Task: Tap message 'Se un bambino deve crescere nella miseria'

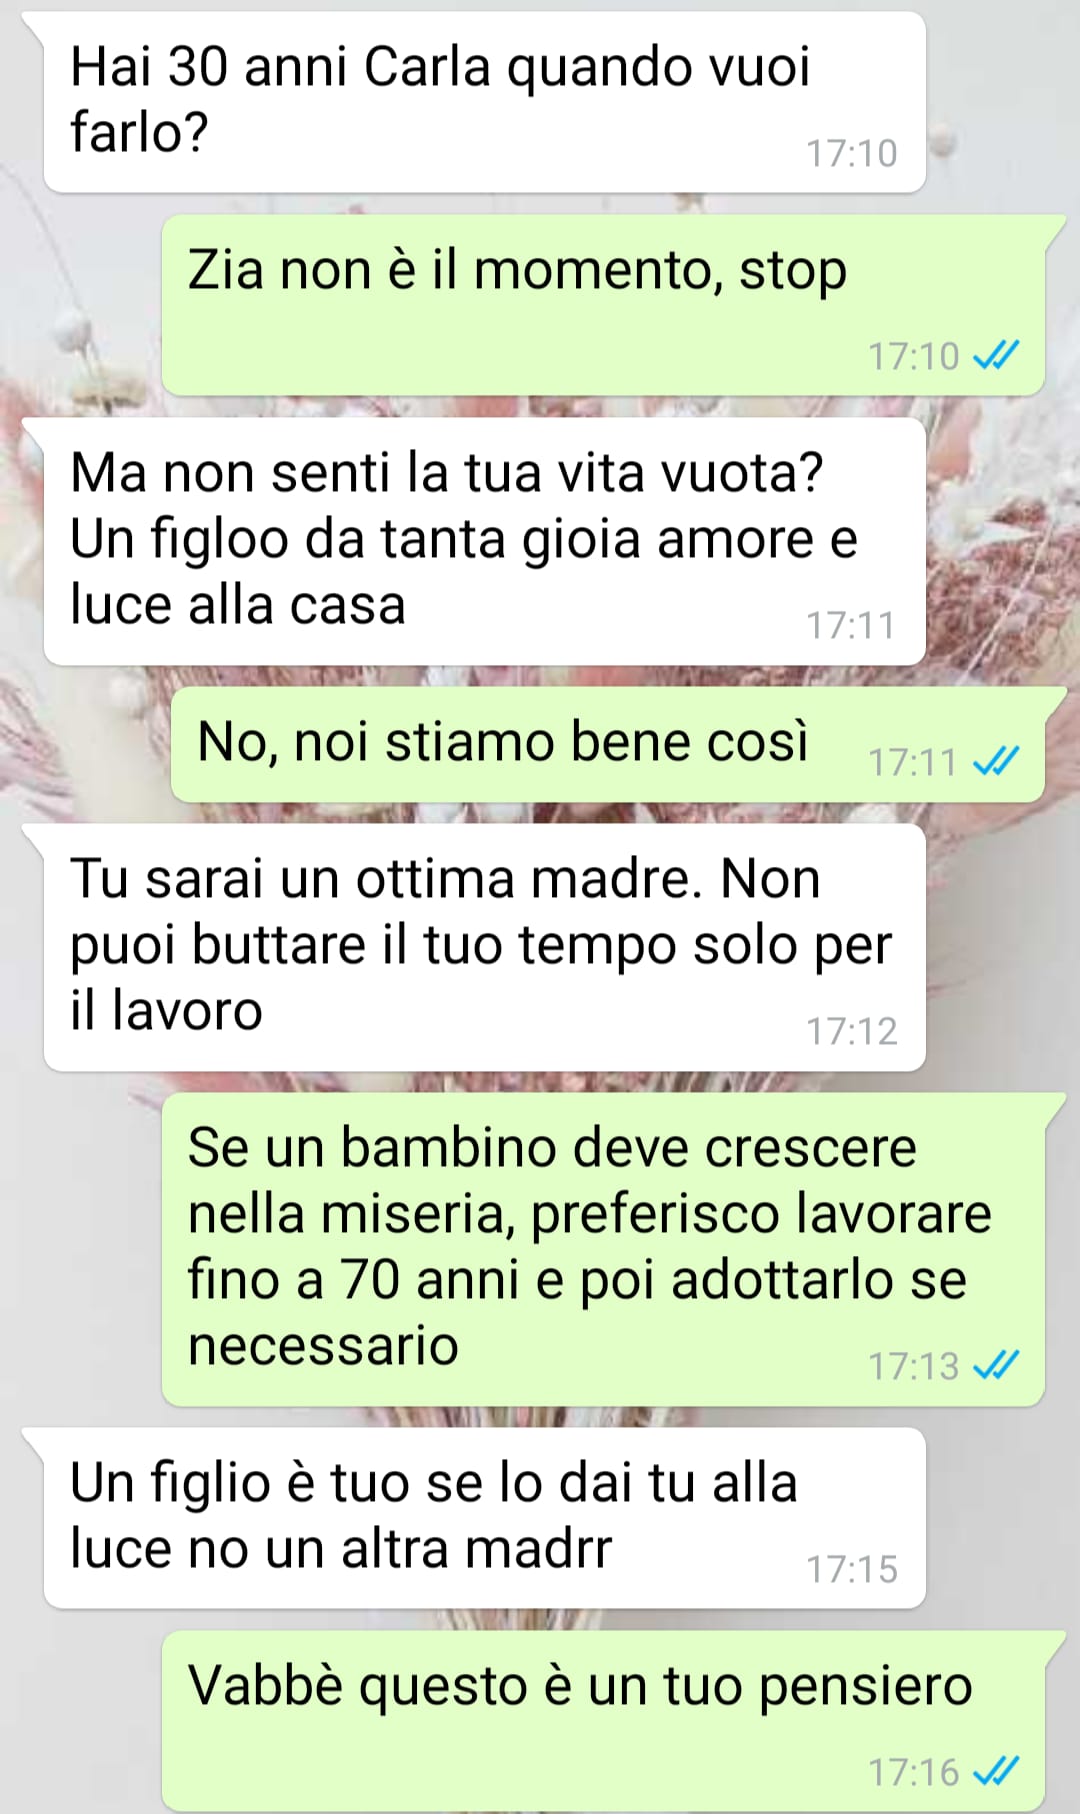Action: tap(604, 1249)
